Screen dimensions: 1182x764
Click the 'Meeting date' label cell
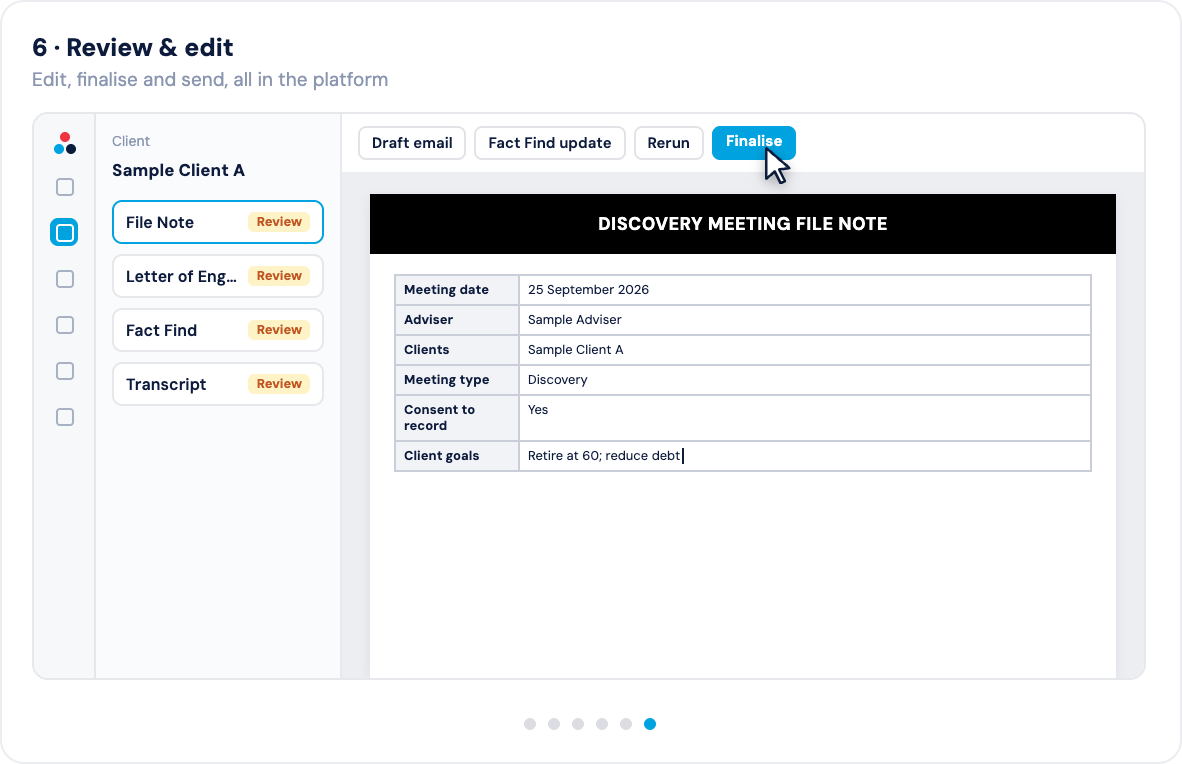[457, 290]
